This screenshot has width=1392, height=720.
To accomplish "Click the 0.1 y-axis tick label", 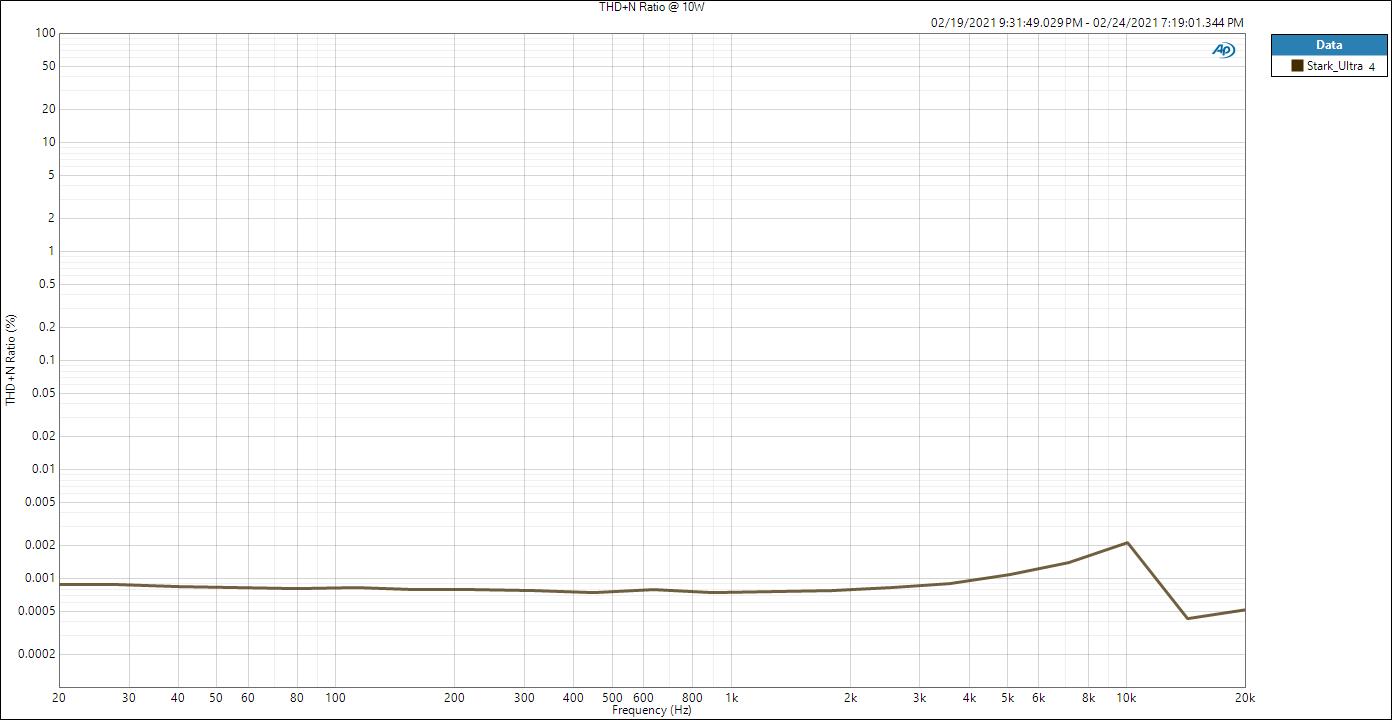I will coord(46,360).
